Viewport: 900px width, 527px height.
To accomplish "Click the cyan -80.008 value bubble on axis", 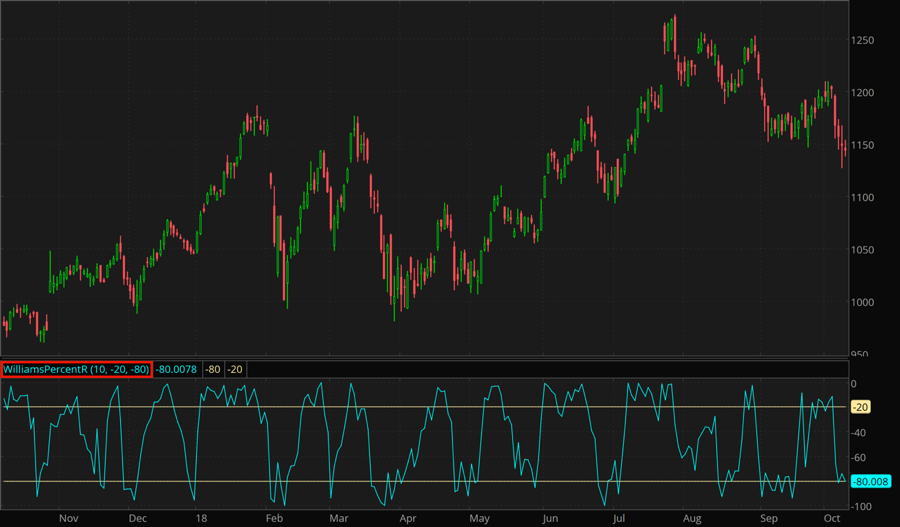I will coord(868,481).
